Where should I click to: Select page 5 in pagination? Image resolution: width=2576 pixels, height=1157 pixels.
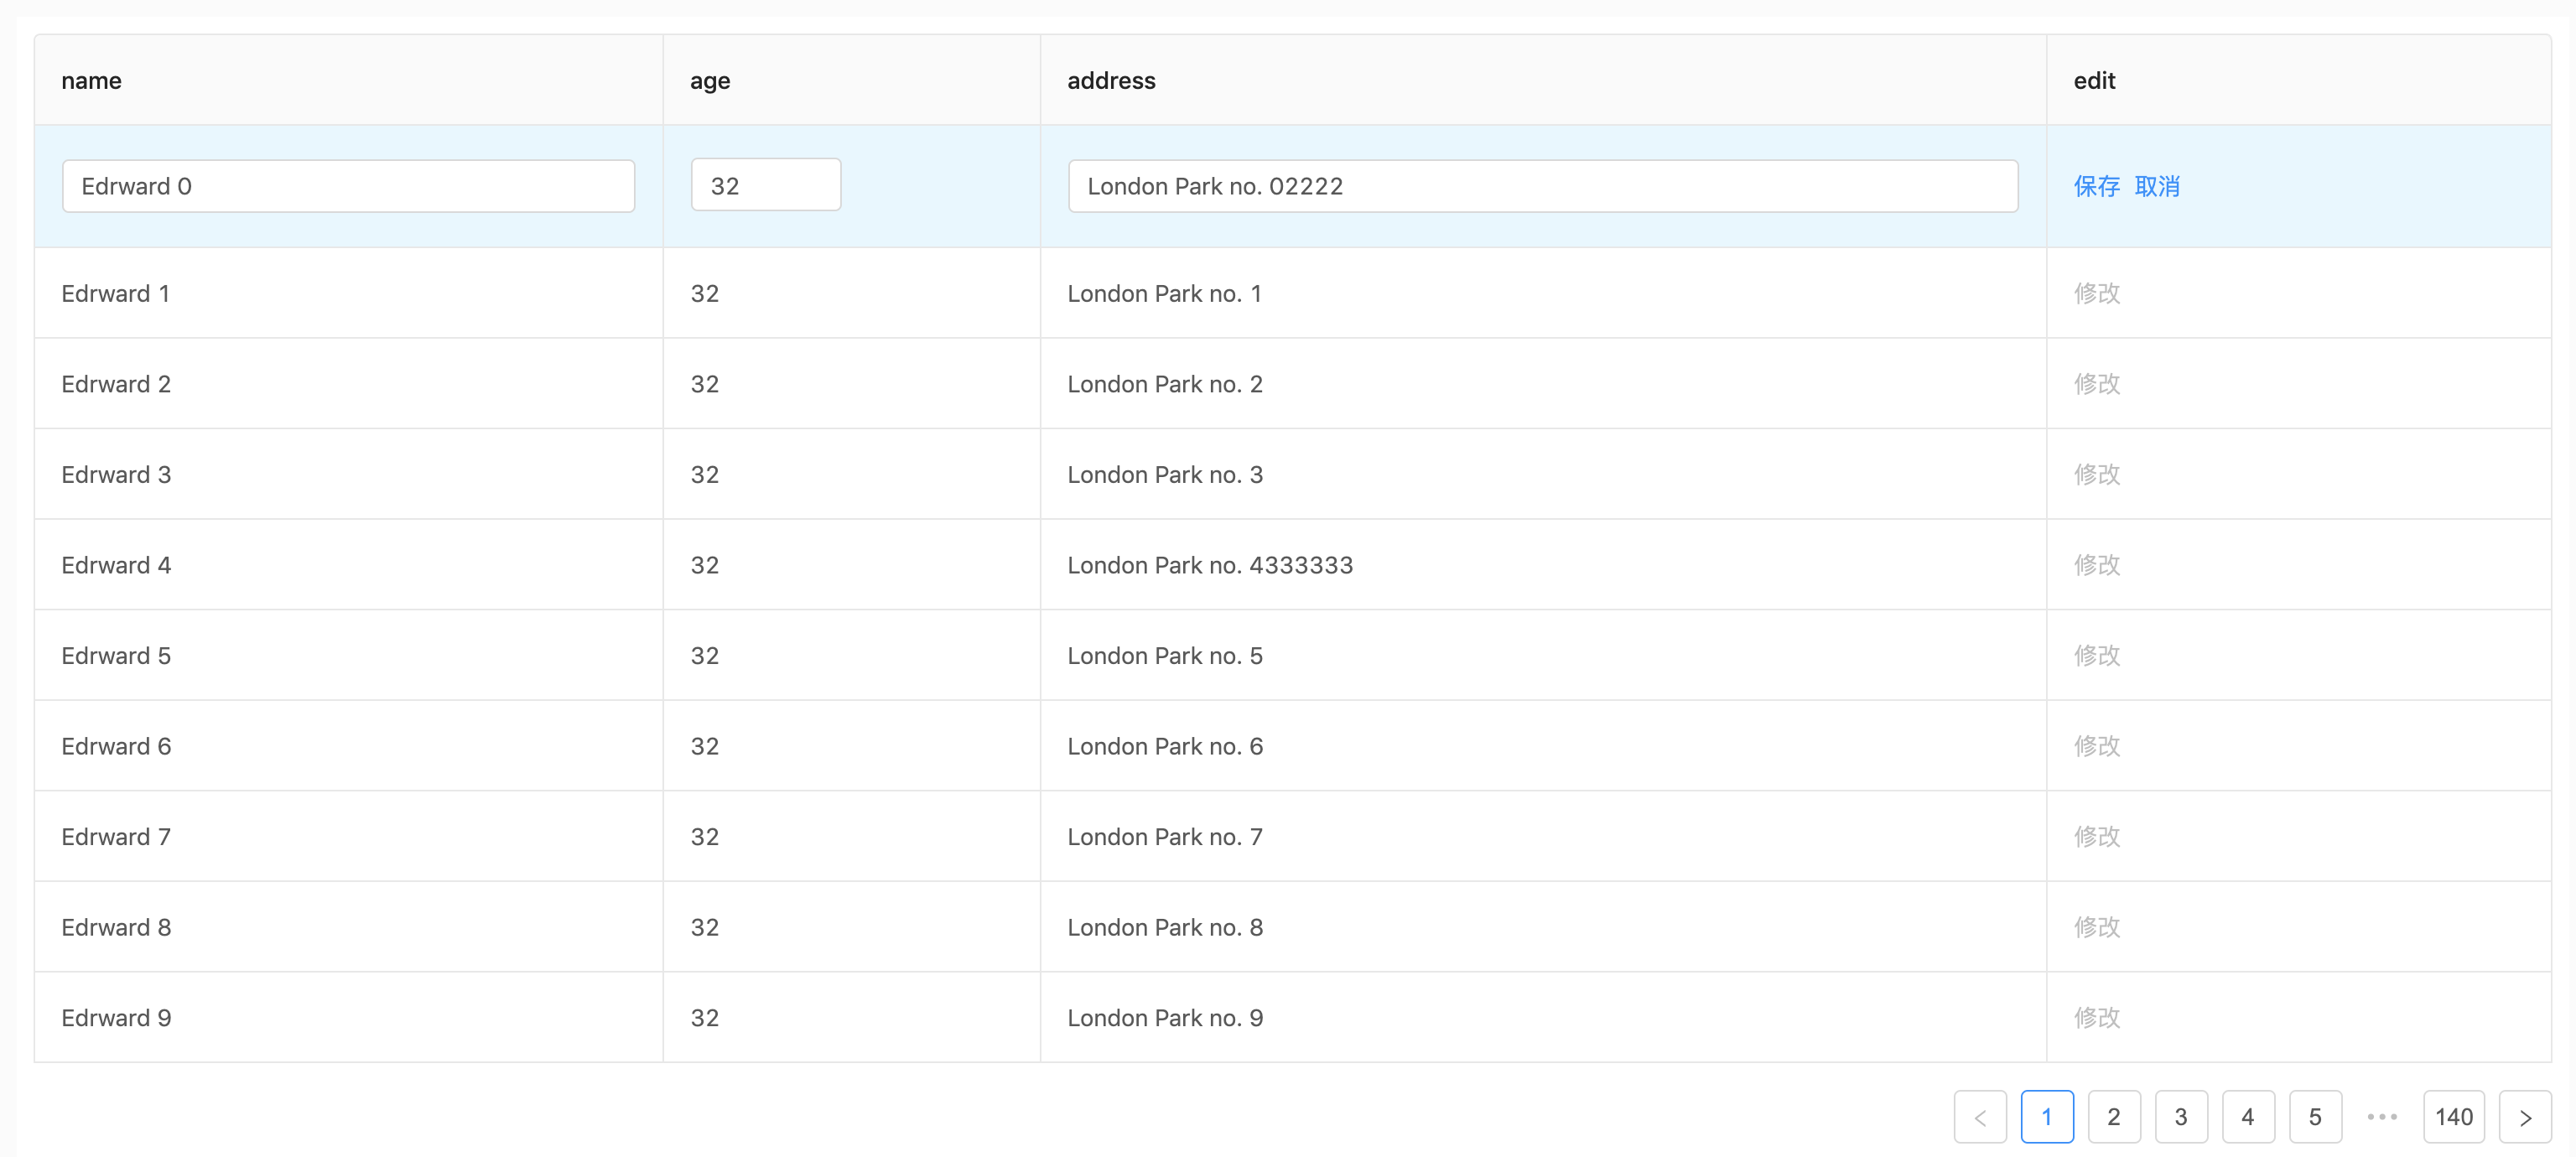pyautogui.click(x=2314, y=1117)
